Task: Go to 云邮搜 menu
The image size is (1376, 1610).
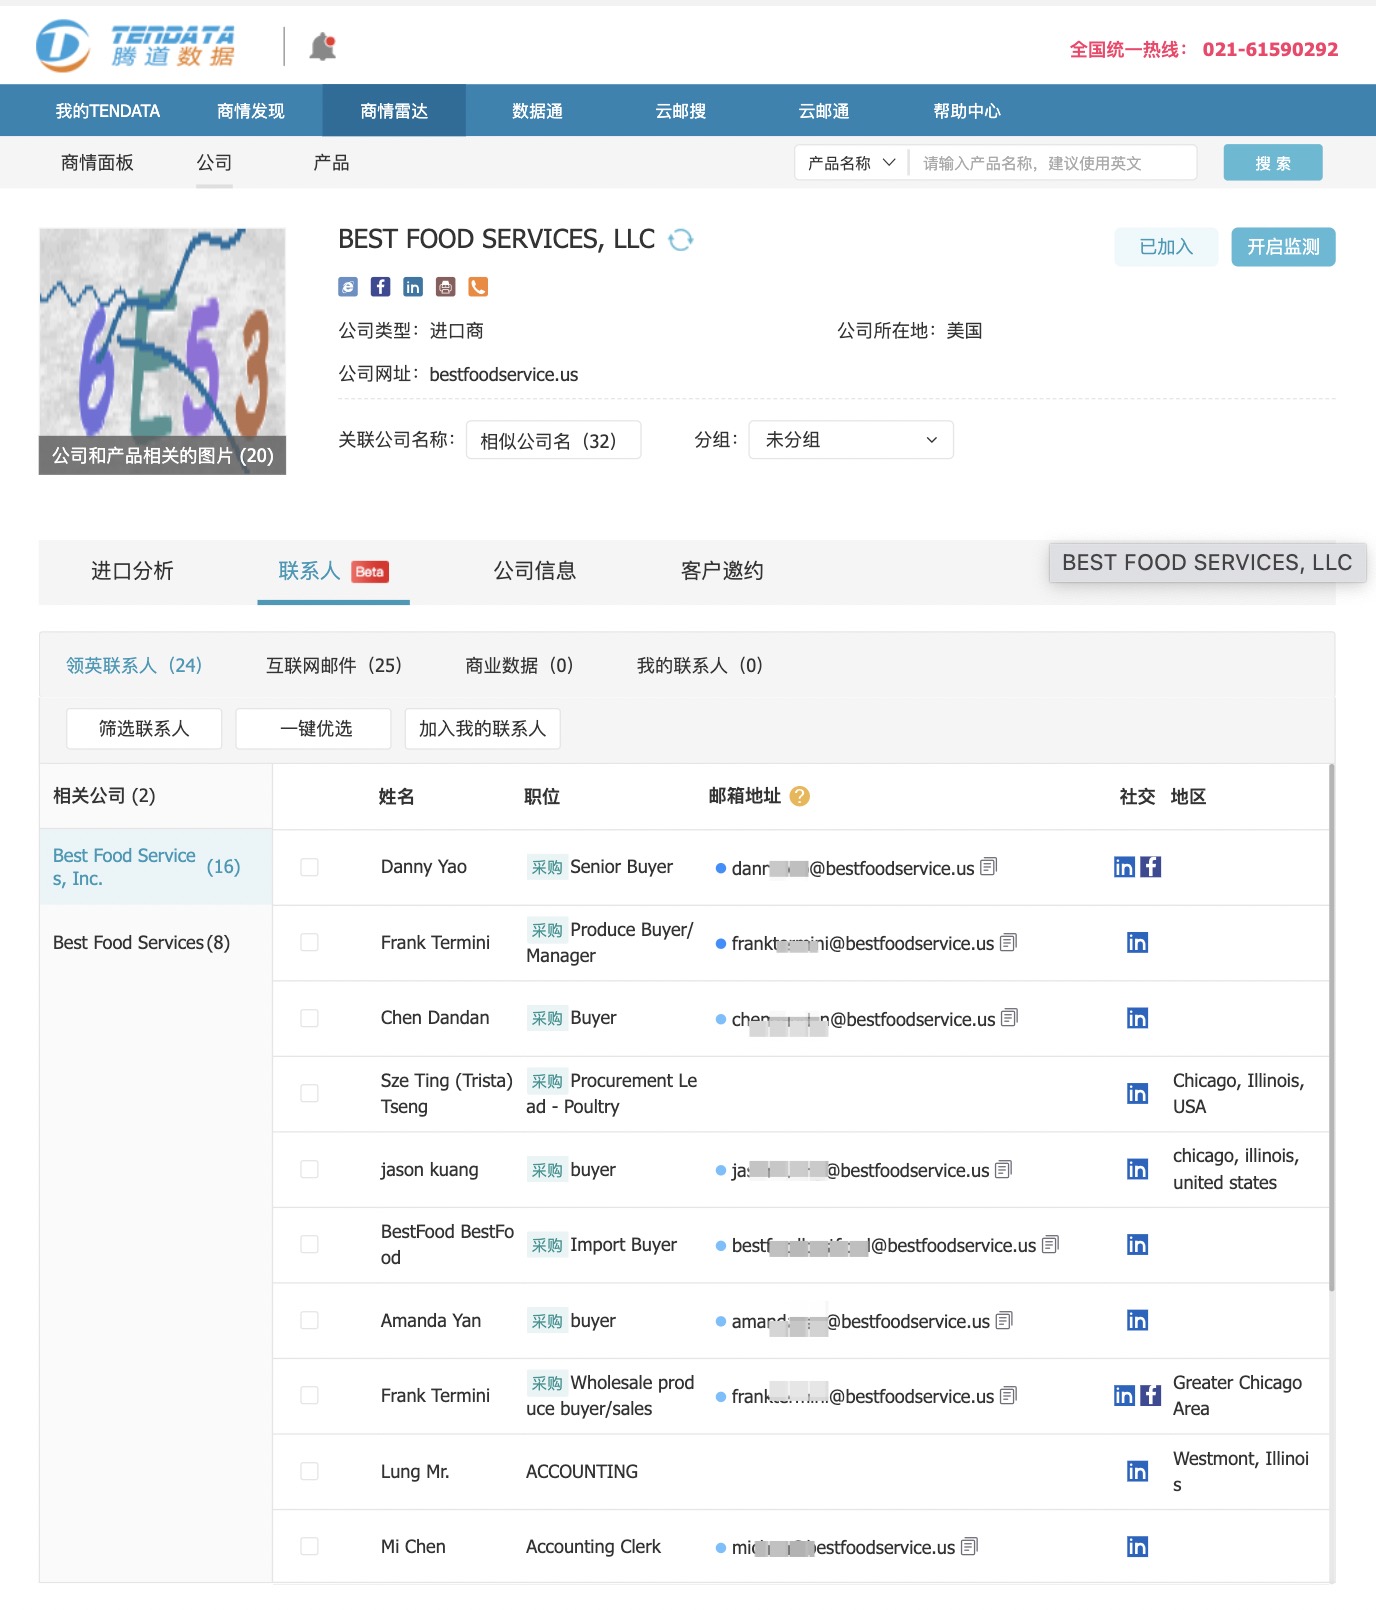Action: pos(681,111)
